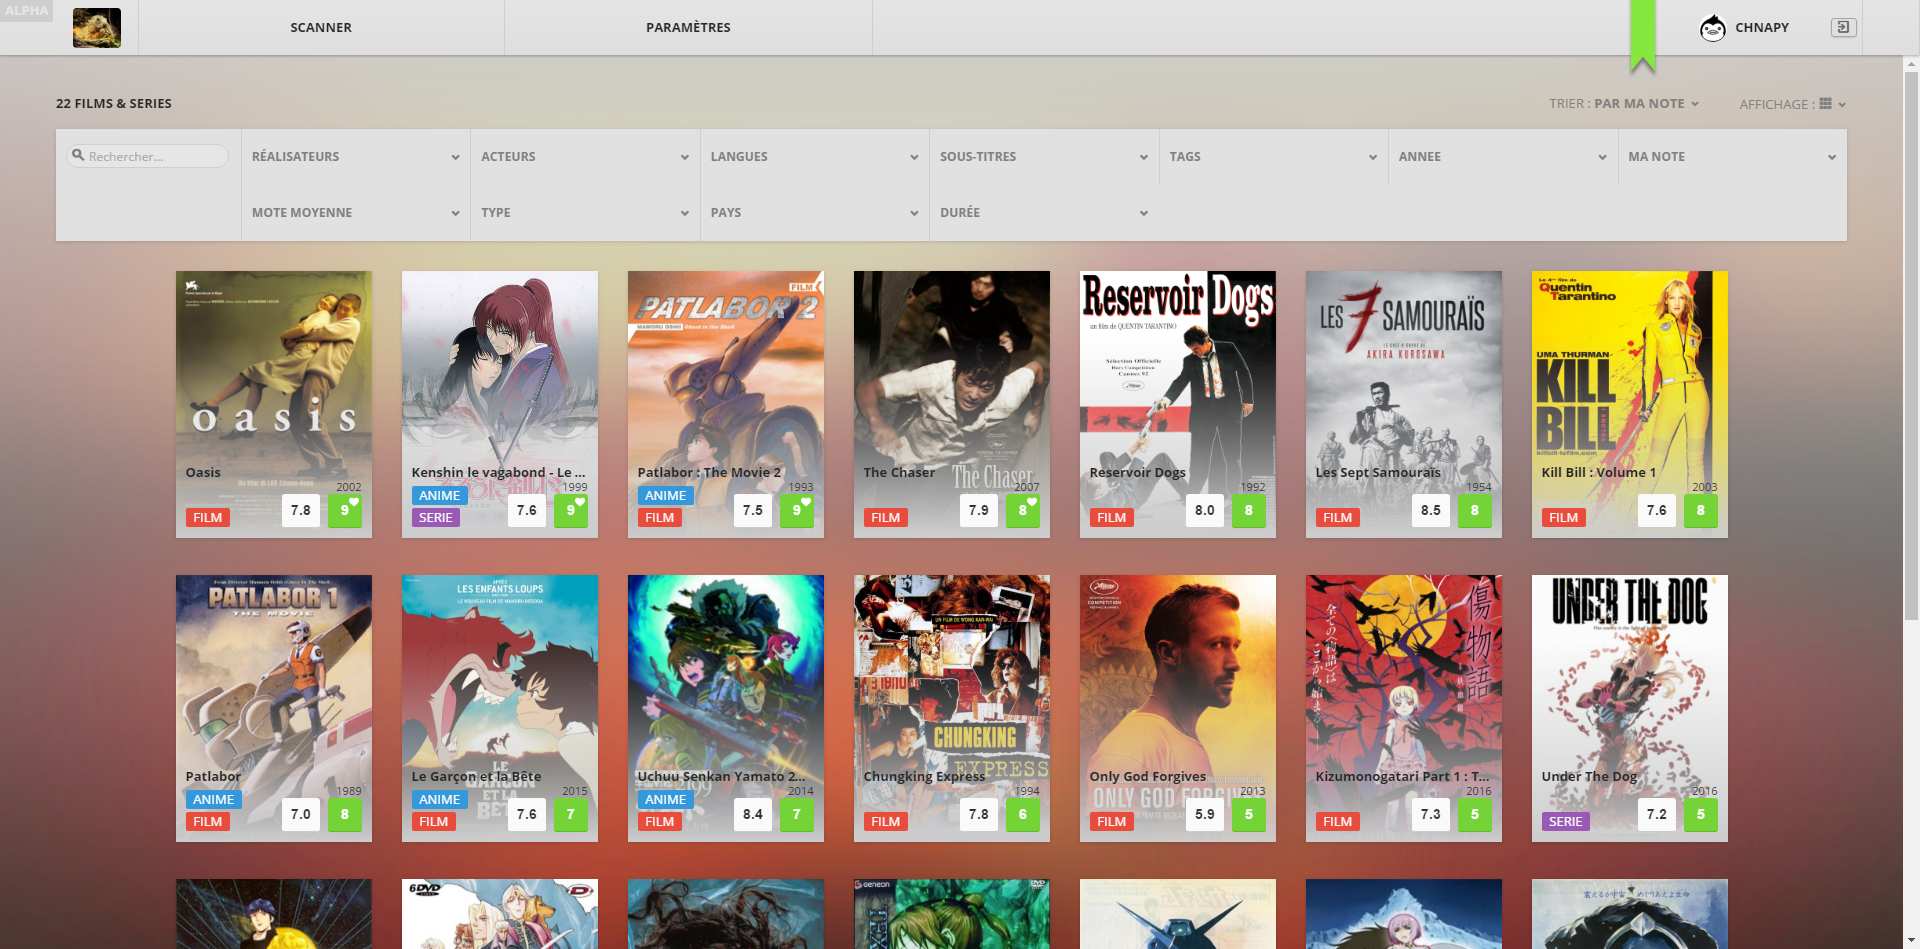This screenshot has width=1920, height=949.
Task: Click the green 8 rating badge on Reservoir Dogs
Action: pos(1248,510)
